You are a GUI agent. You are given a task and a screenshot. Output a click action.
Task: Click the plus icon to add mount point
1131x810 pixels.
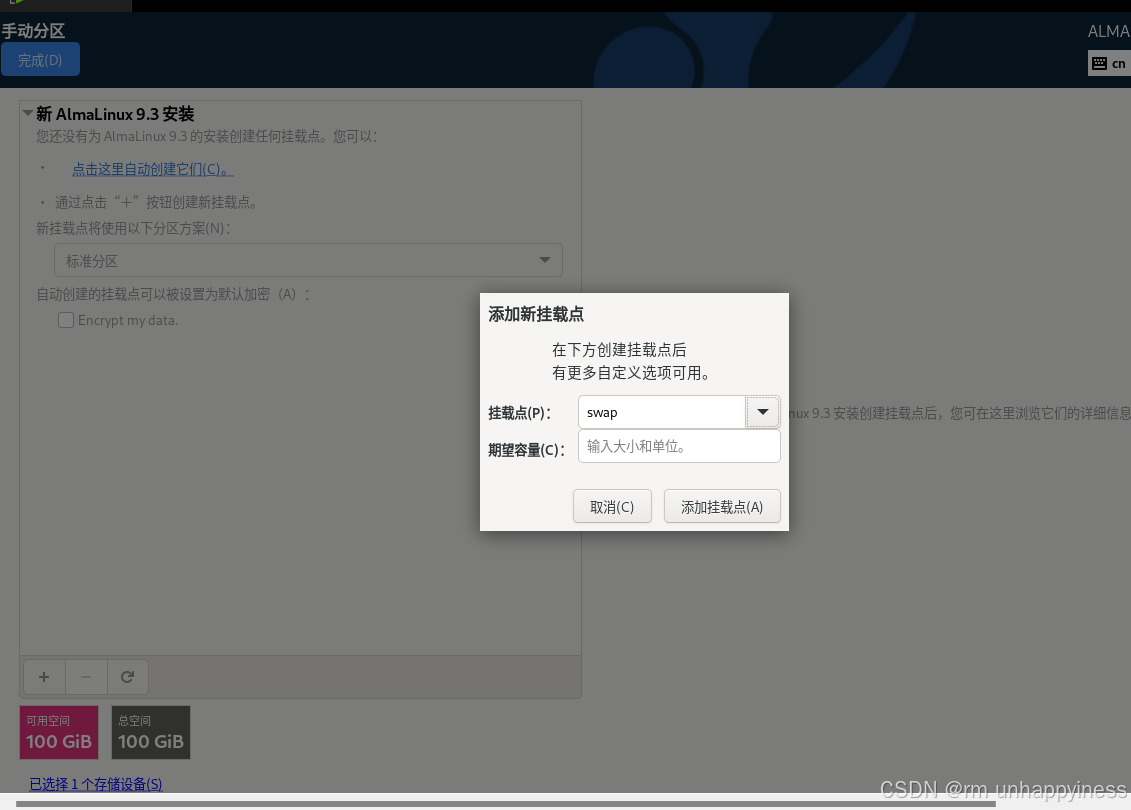point(44,677)
